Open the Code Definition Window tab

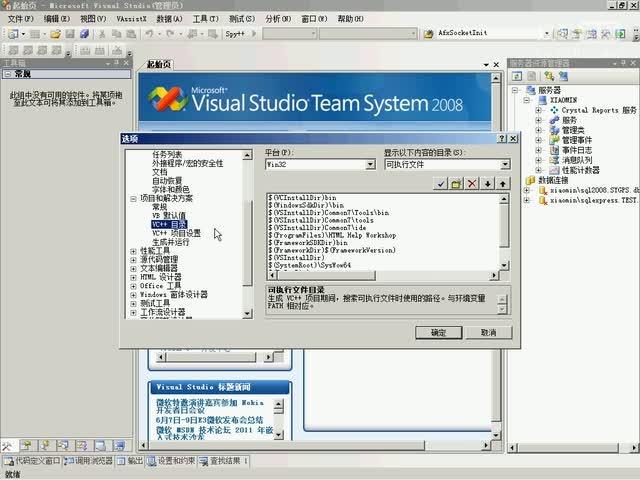[33, 461]
